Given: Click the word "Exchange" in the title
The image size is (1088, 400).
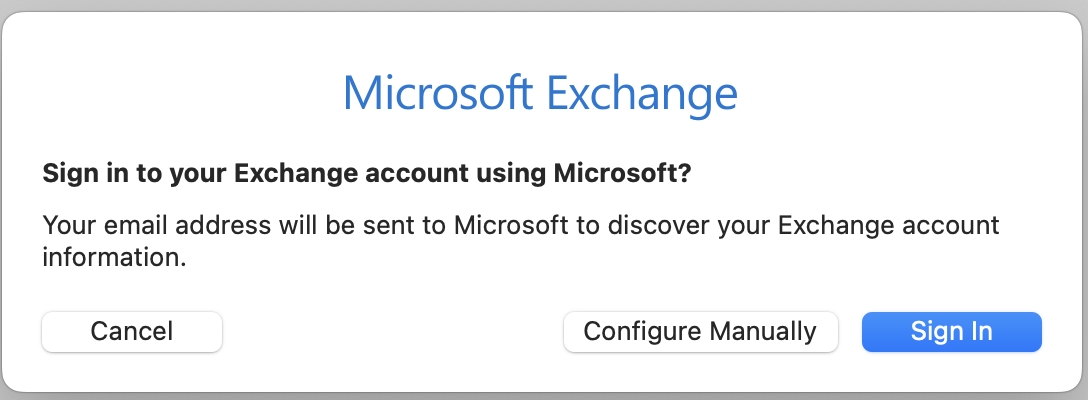Looking at the screenshot, I should (x=643, y=94).
